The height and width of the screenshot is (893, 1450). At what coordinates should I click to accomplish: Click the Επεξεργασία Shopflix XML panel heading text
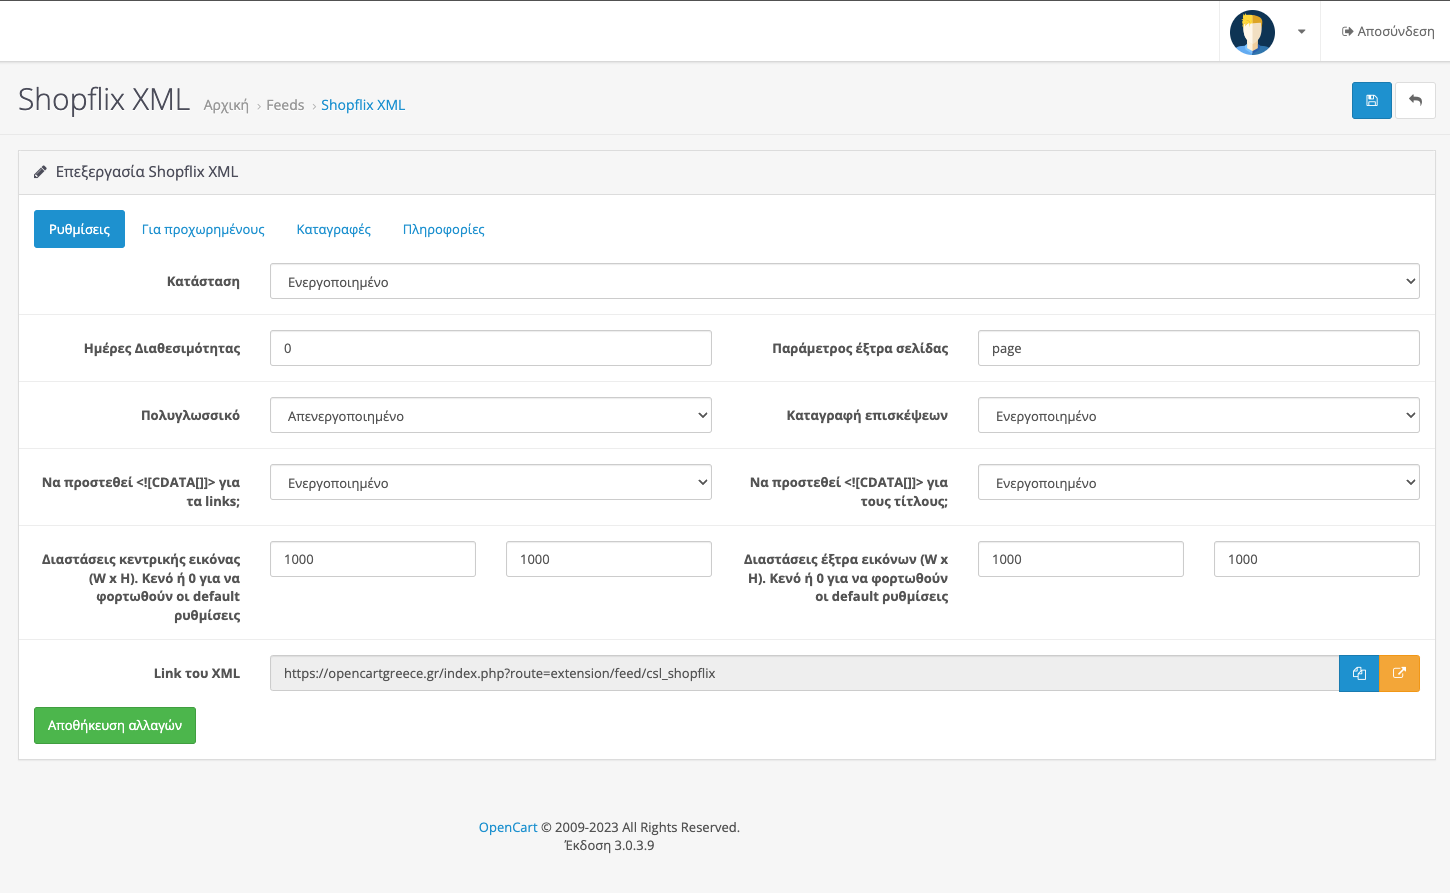point(147,172)
